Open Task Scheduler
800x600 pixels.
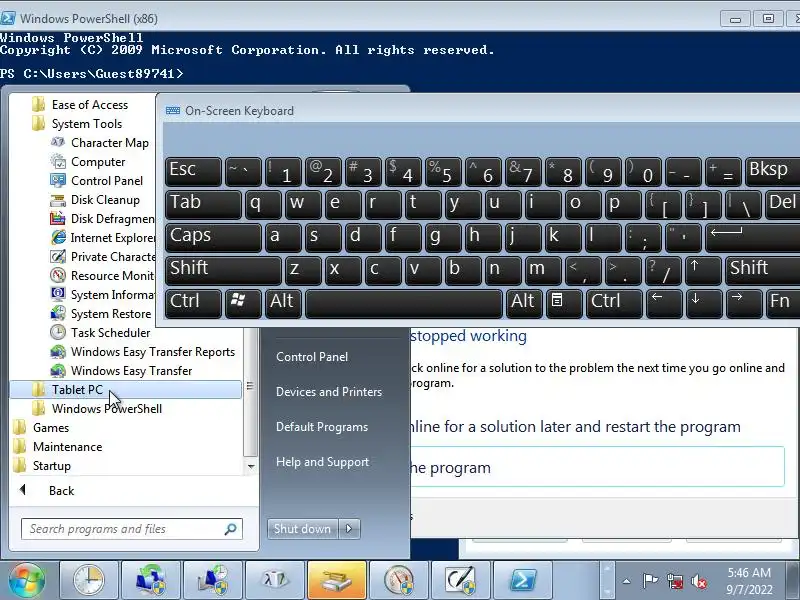pos(100,333)
